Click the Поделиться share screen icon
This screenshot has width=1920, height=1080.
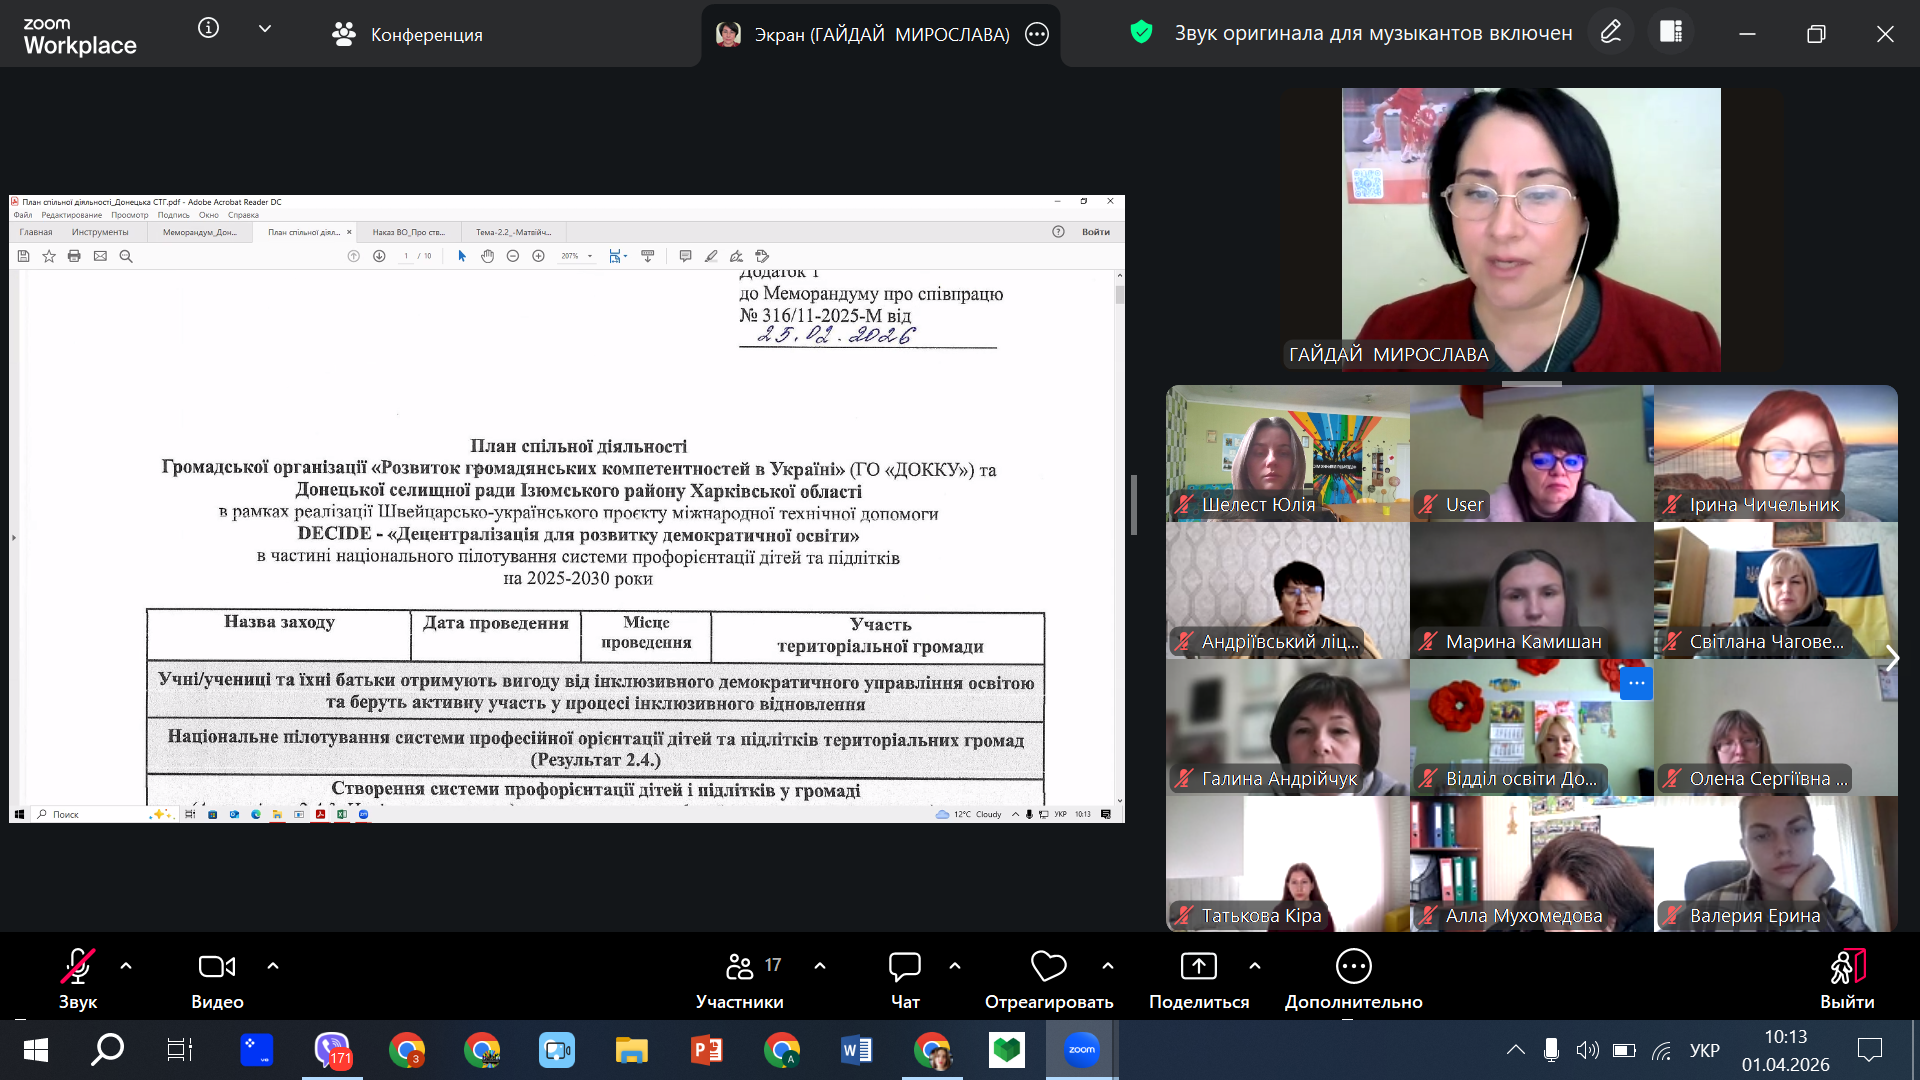[x=1198, y=967]
